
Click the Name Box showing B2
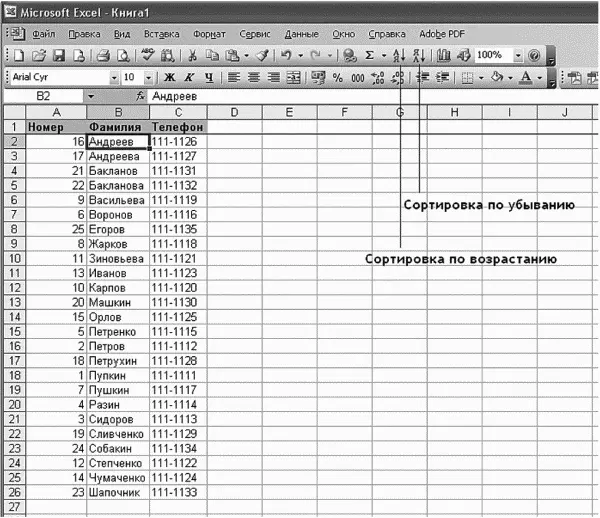pos(43,96)
